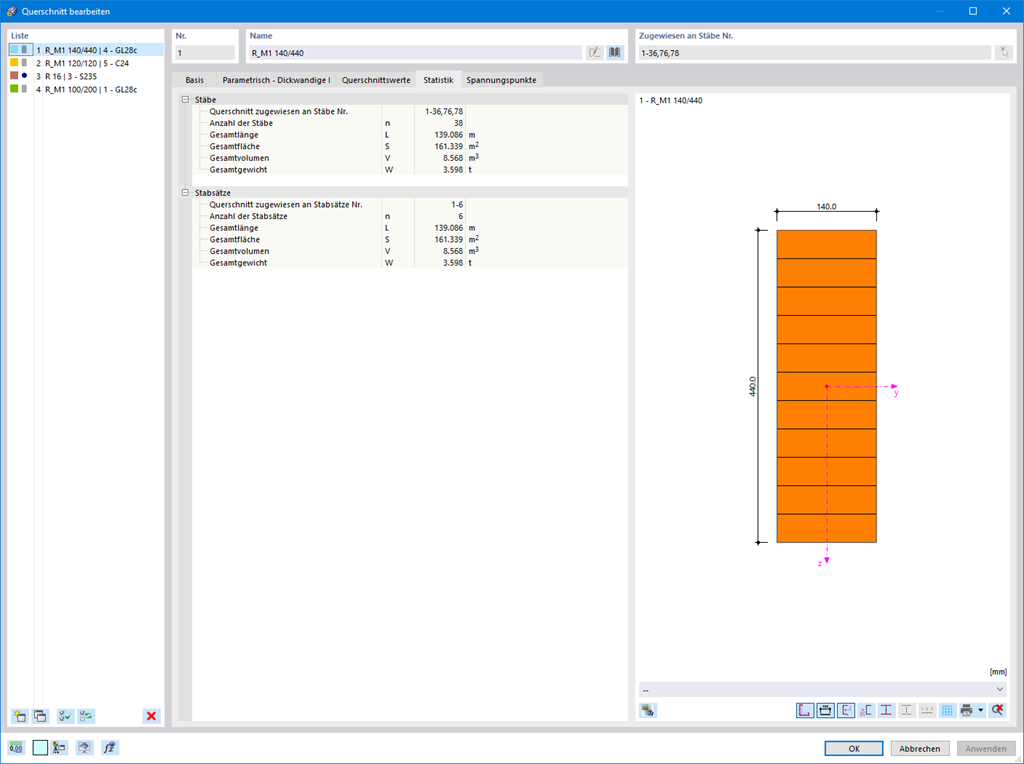This screenshot has width=1024, height=764.
Task: Open the cross-section library book icon
Action: tap(615, 53)
